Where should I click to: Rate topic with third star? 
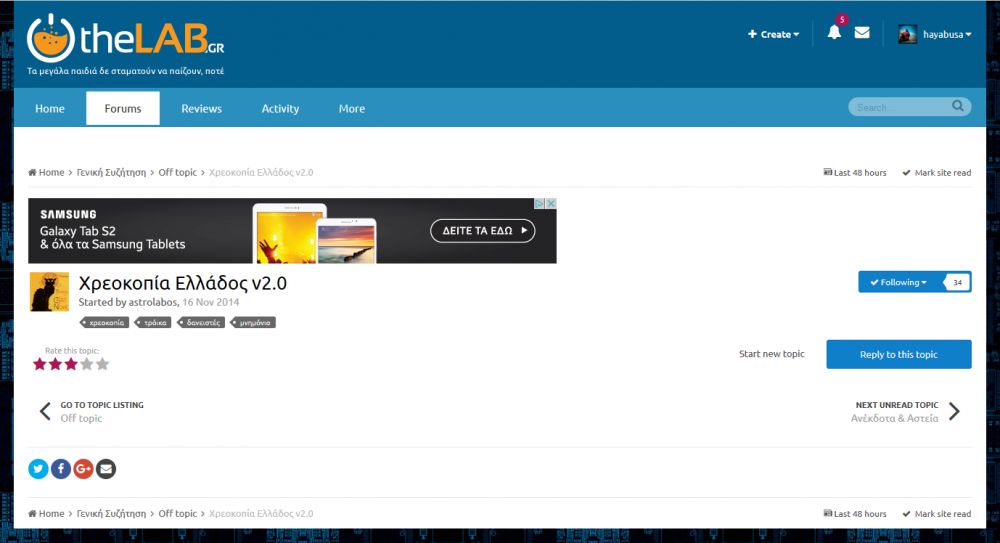click(71, 364)
